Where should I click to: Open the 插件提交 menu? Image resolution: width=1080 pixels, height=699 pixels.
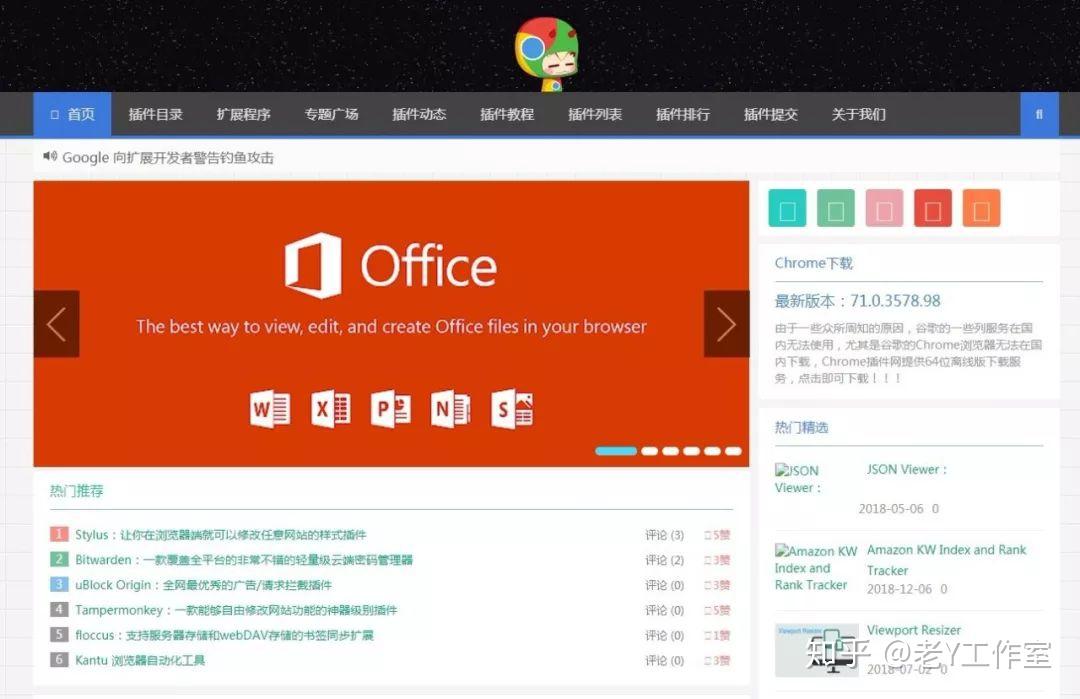tap(771, 114)
